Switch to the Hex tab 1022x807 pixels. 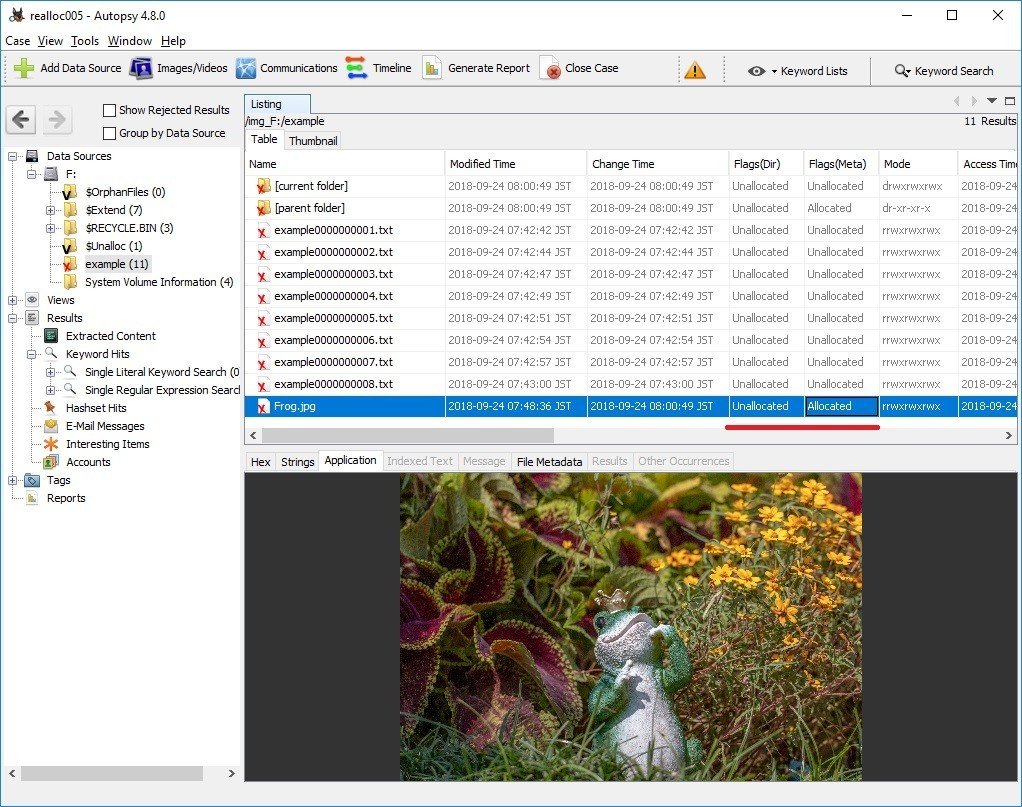coord(261,462)
